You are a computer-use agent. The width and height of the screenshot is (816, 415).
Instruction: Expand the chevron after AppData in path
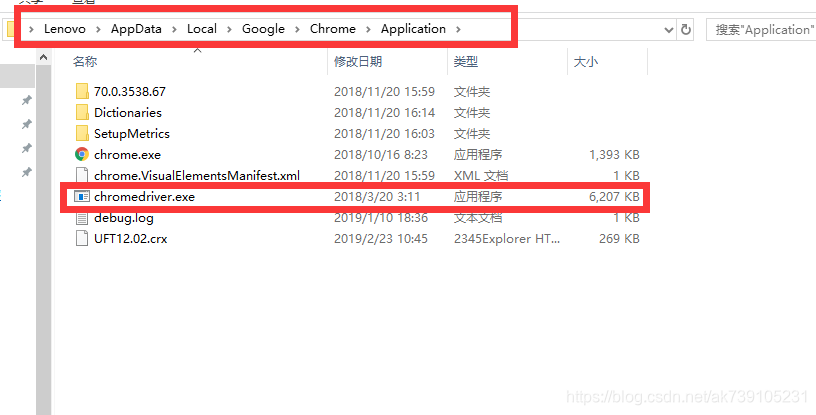[x=174, y=30]
